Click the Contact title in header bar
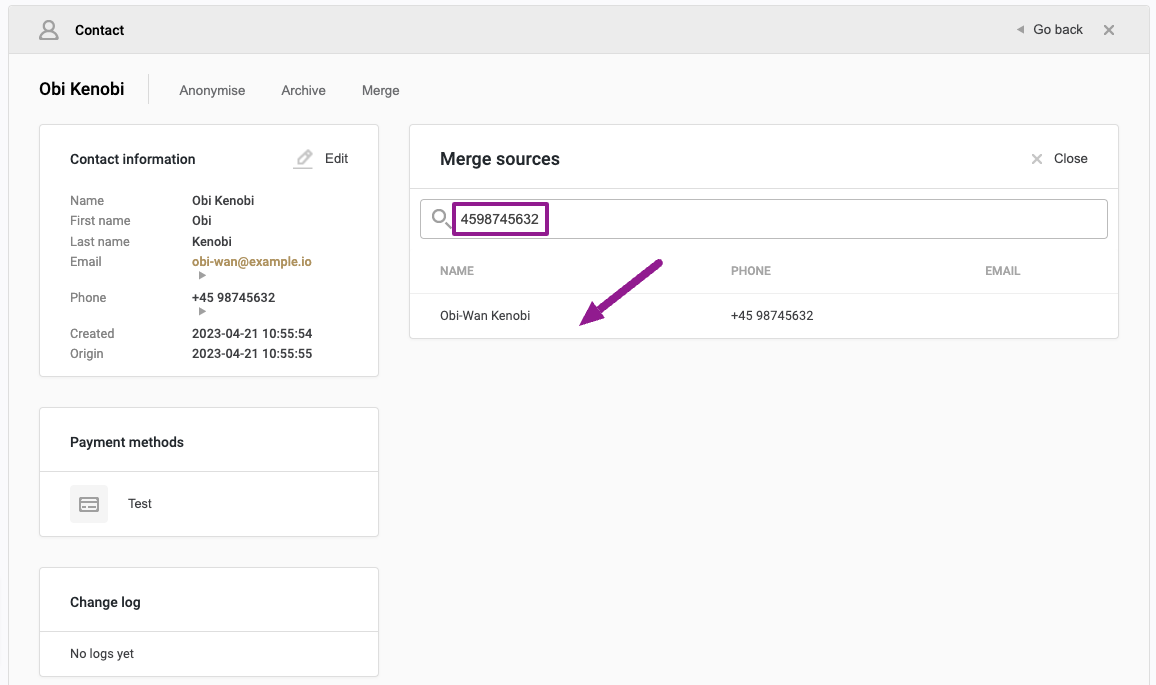The height and width of the screenshot is (685, 1156). 100,30
